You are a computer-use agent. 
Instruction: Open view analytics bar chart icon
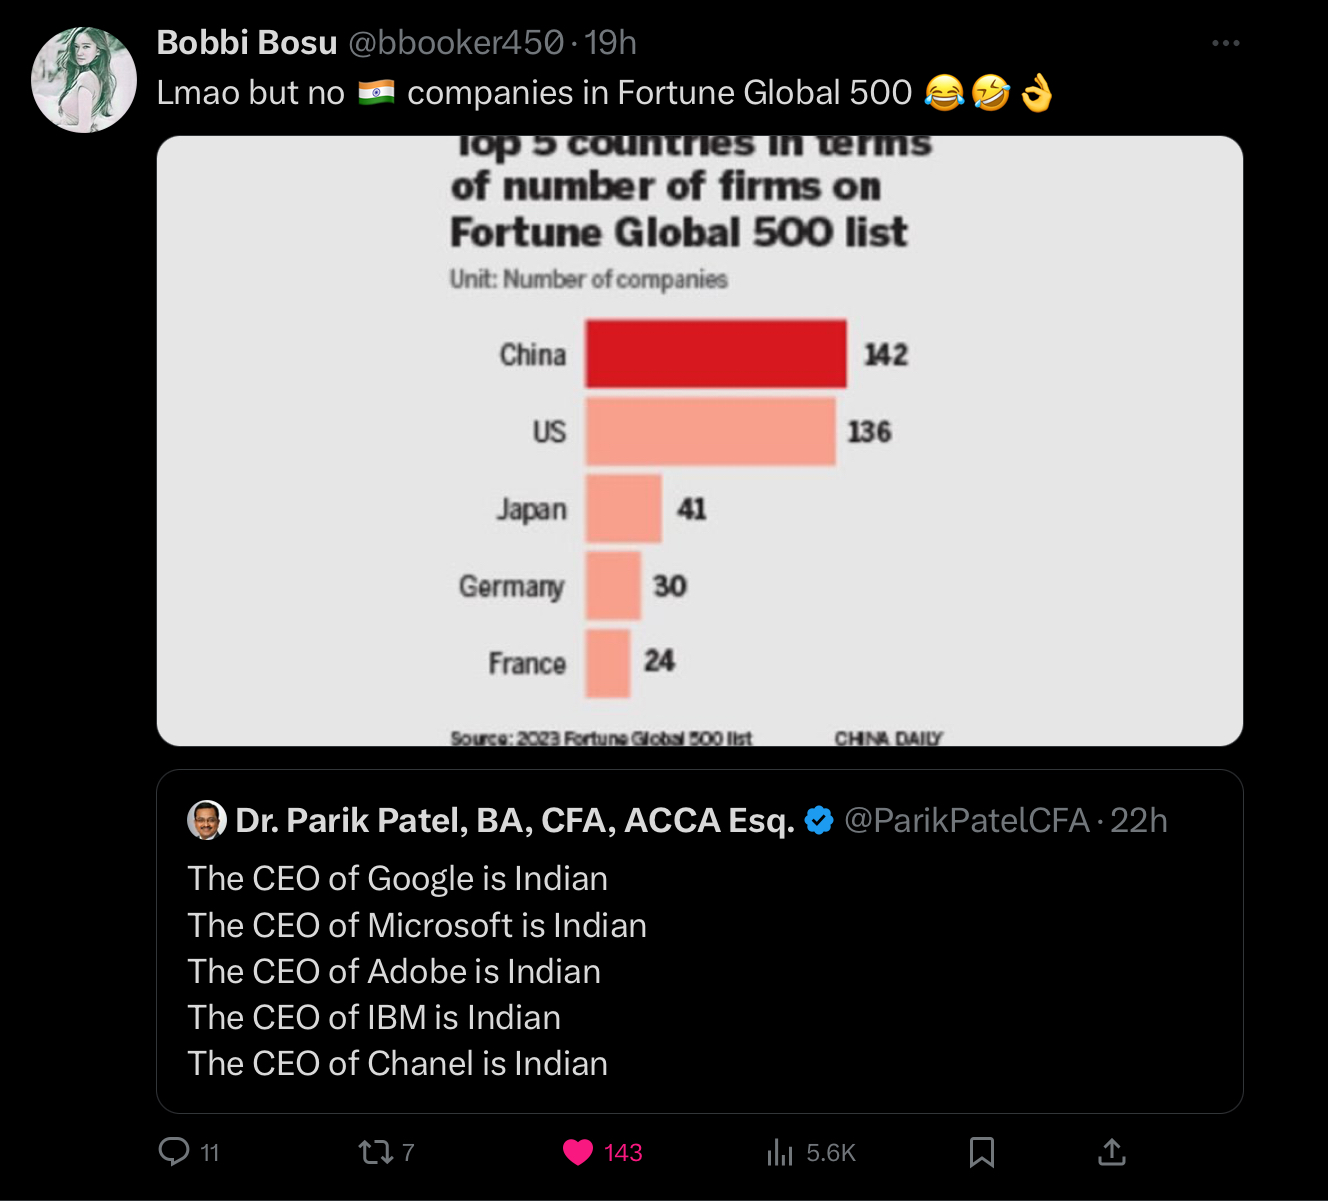point(780,1152)
